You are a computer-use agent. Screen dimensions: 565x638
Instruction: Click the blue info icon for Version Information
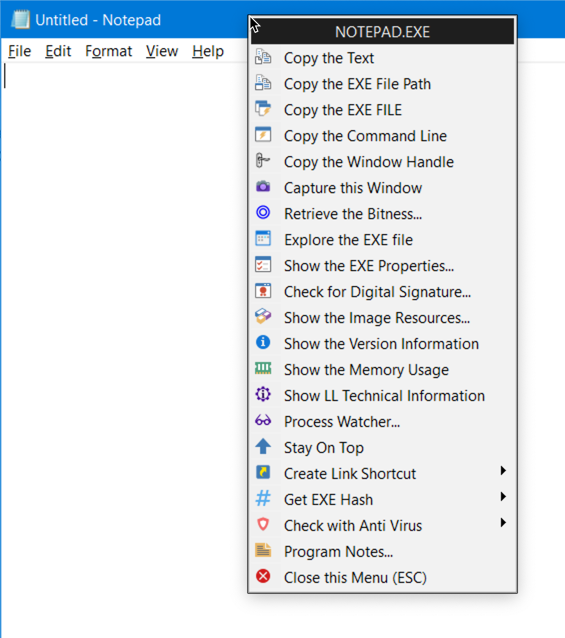(263, 342)
